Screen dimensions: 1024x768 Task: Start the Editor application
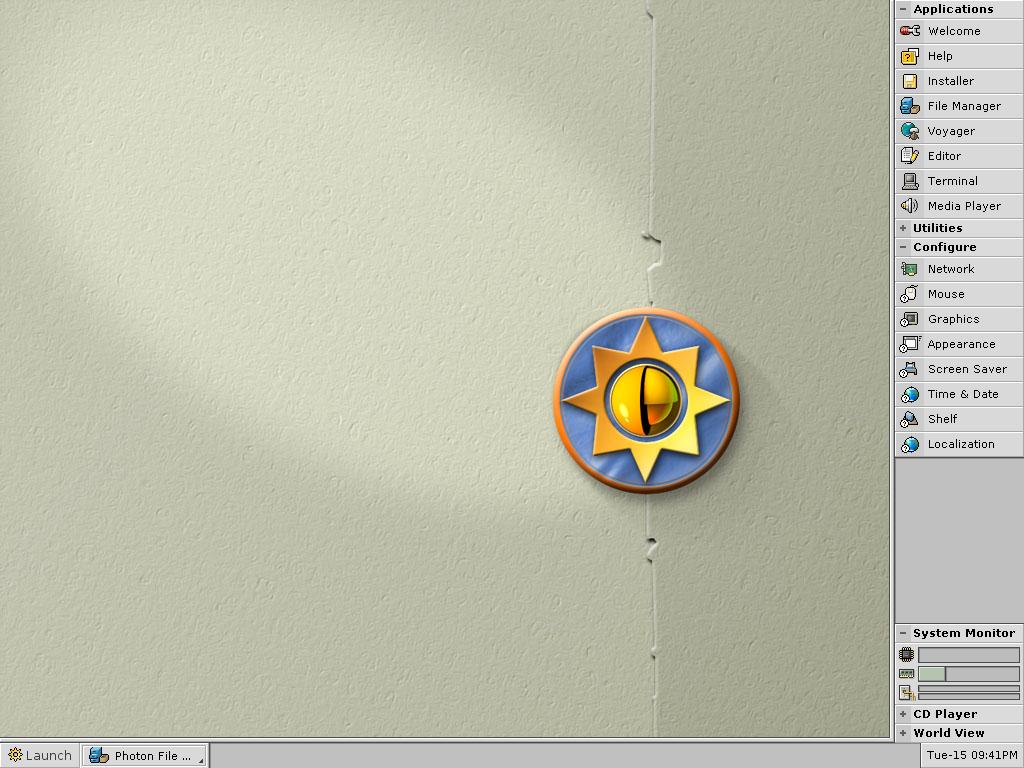(958, 156)
